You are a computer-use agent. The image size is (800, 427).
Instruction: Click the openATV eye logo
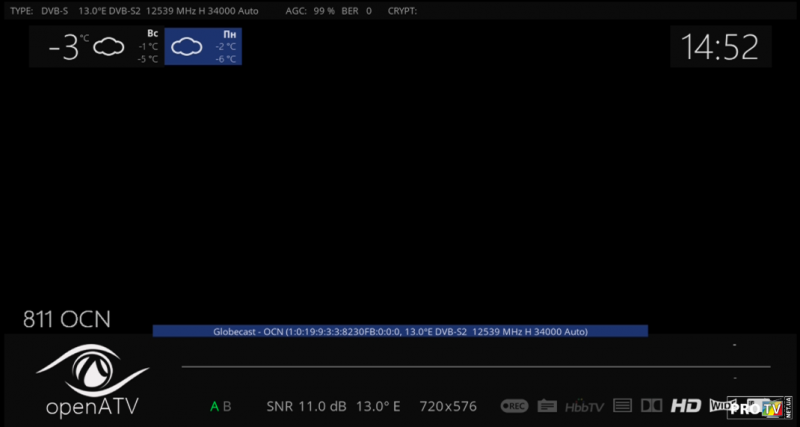[x=92, y=368]
